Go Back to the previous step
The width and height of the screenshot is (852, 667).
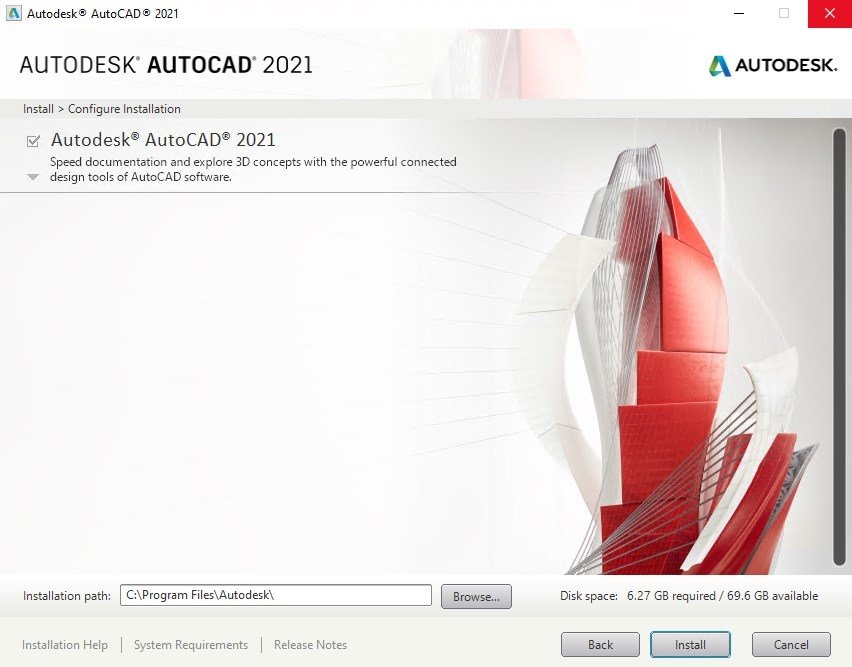click(x=600, y=645)
